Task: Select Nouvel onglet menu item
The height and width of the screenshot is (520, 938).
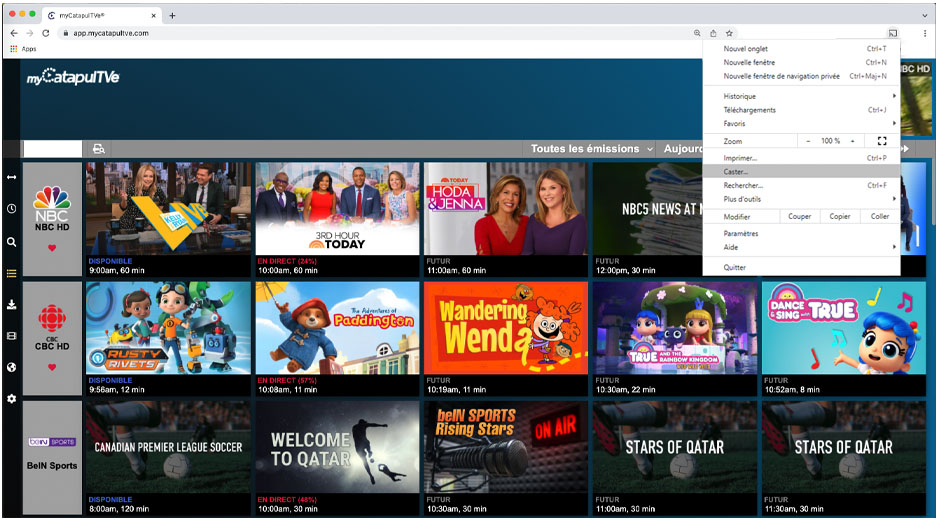Action: pyautogui.click(x=802, y=48)
